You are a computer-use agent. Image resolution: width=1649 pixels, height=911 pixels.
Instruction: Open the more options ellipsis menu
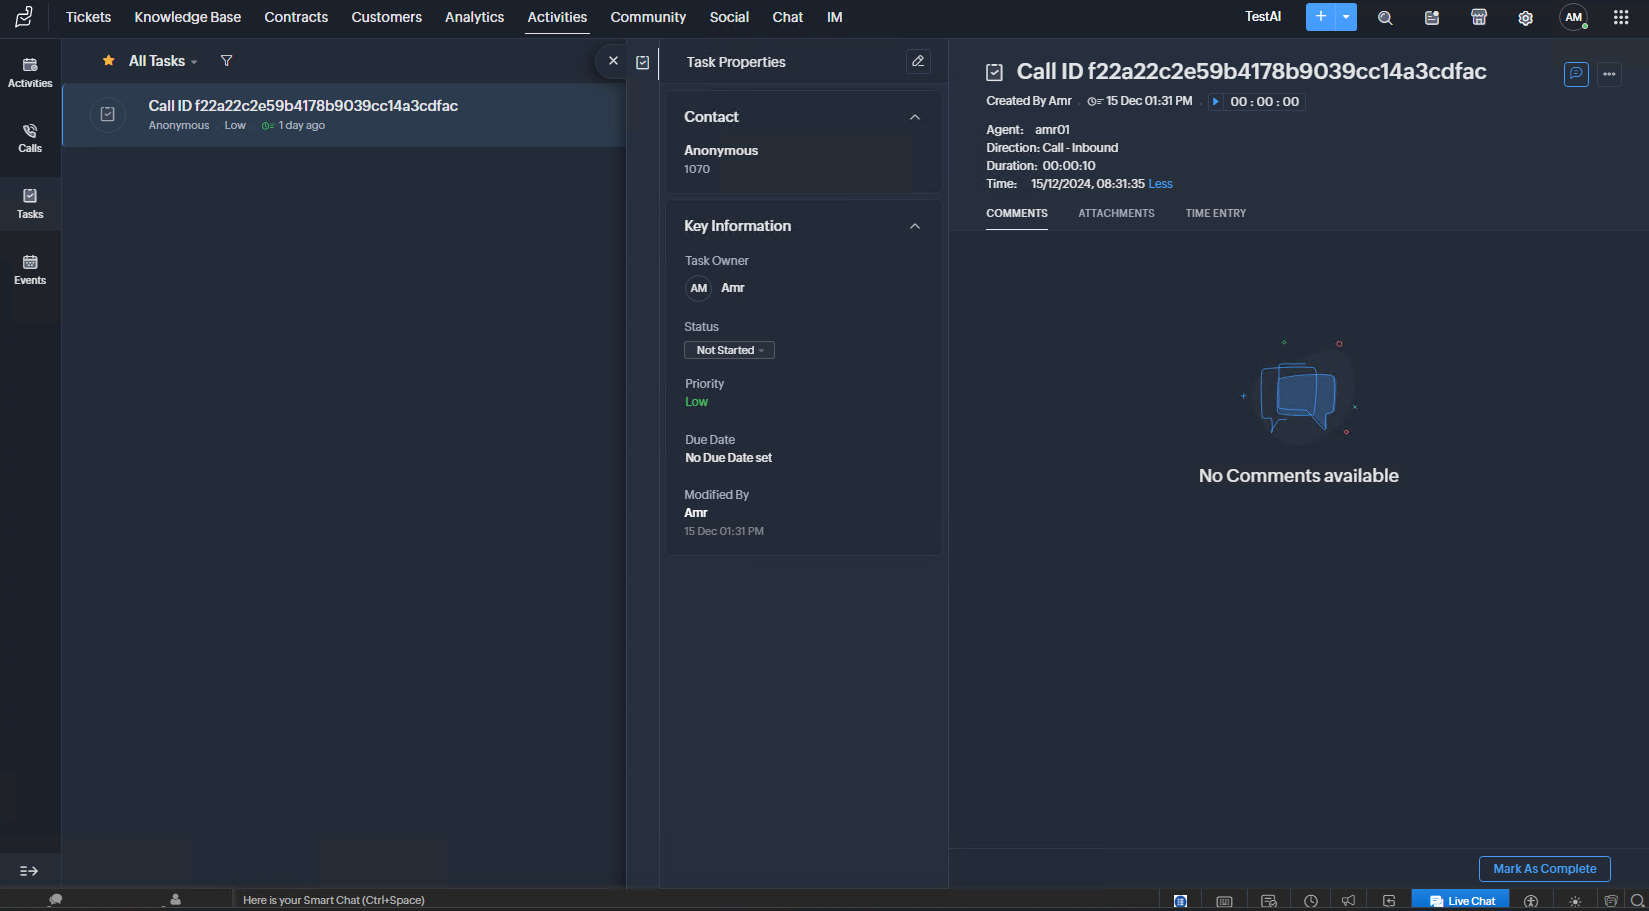1609,74
